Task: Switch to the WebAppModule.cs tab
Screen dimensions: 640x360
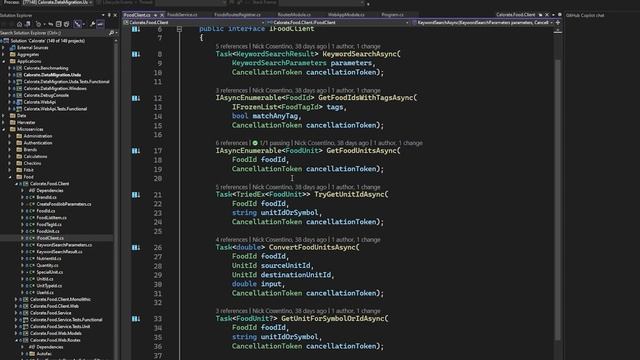Action: point(346,15)
